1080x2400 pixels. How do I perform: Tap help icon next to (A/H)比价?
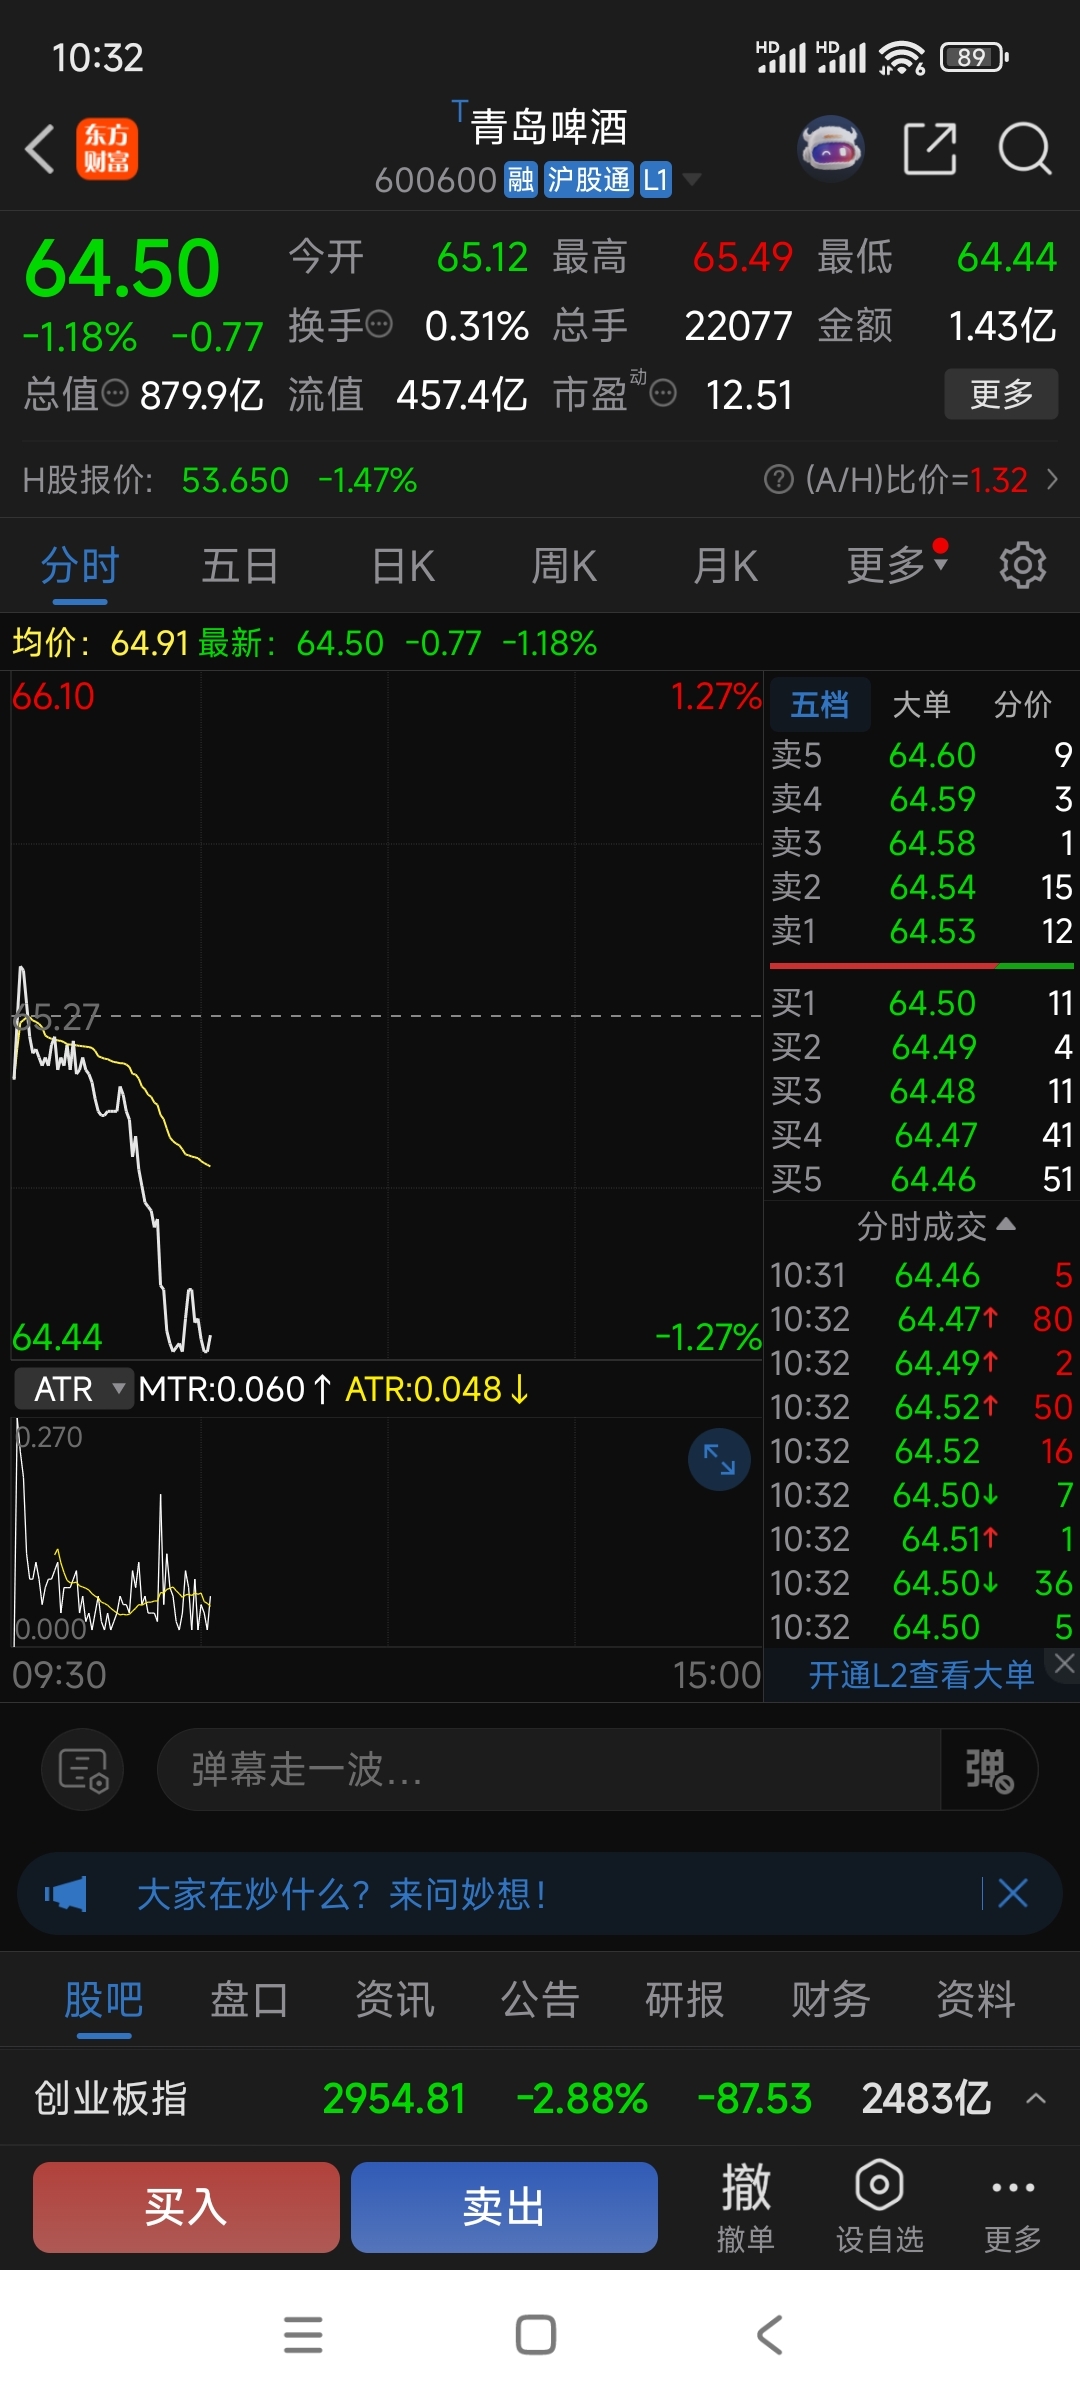click(778, 480)
